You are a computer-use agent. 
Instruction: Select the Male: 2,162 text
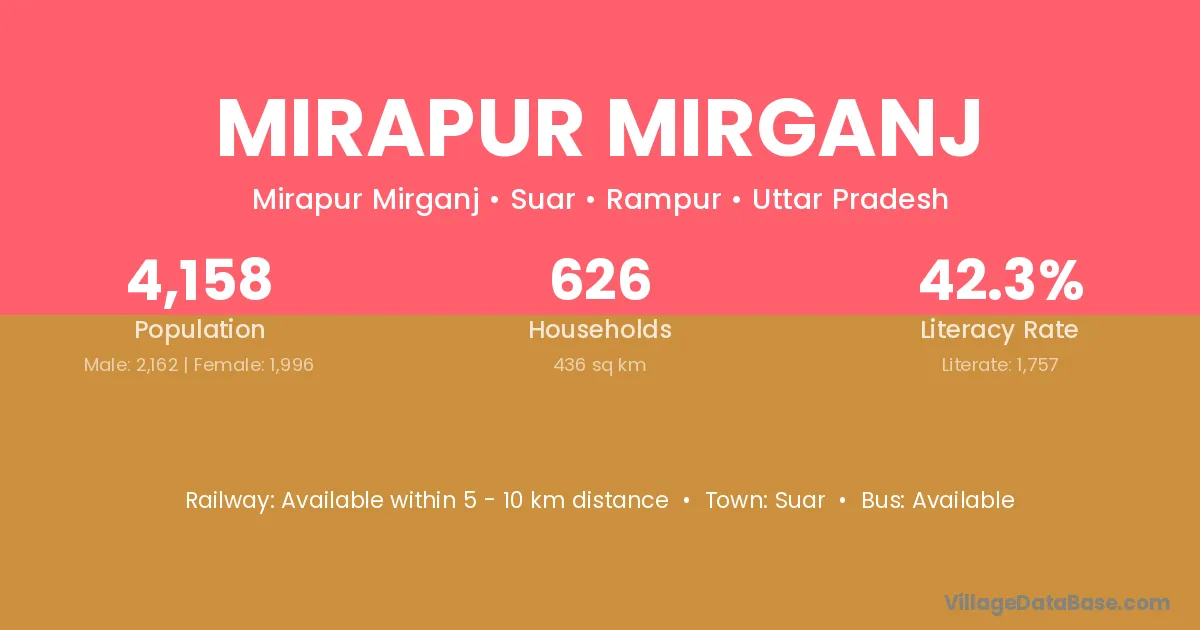131,365
